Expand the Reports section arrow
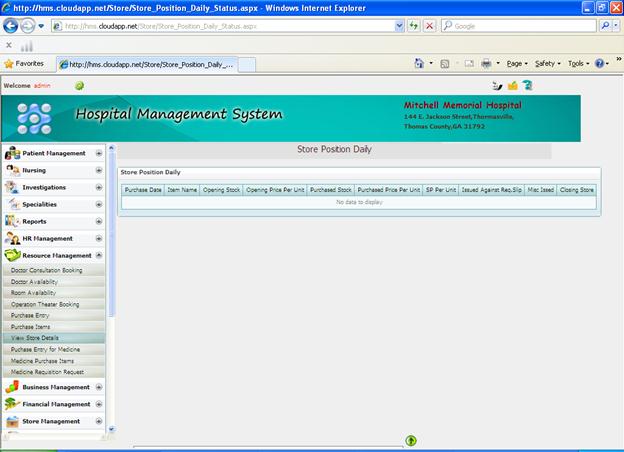 [98, 221]
